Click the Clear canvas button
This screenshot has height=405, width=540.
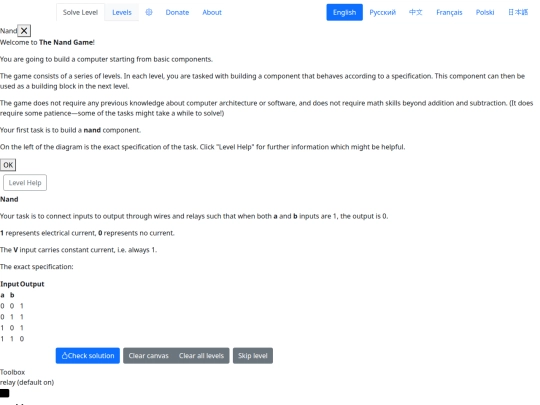(148, 355)
